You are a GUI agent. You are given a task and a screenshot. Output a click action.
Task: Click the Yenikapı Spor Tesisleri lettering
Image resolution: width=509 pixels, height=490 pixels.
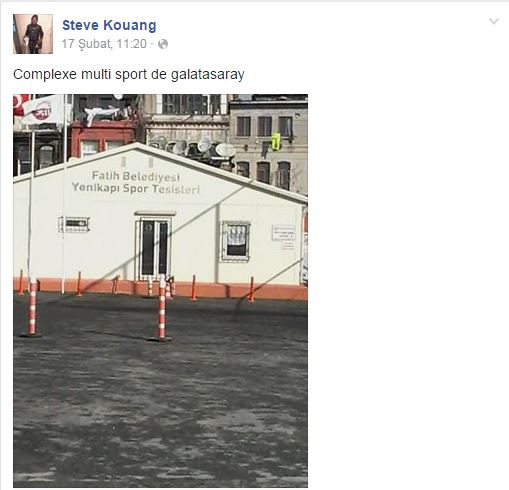(x=136, y=189)
